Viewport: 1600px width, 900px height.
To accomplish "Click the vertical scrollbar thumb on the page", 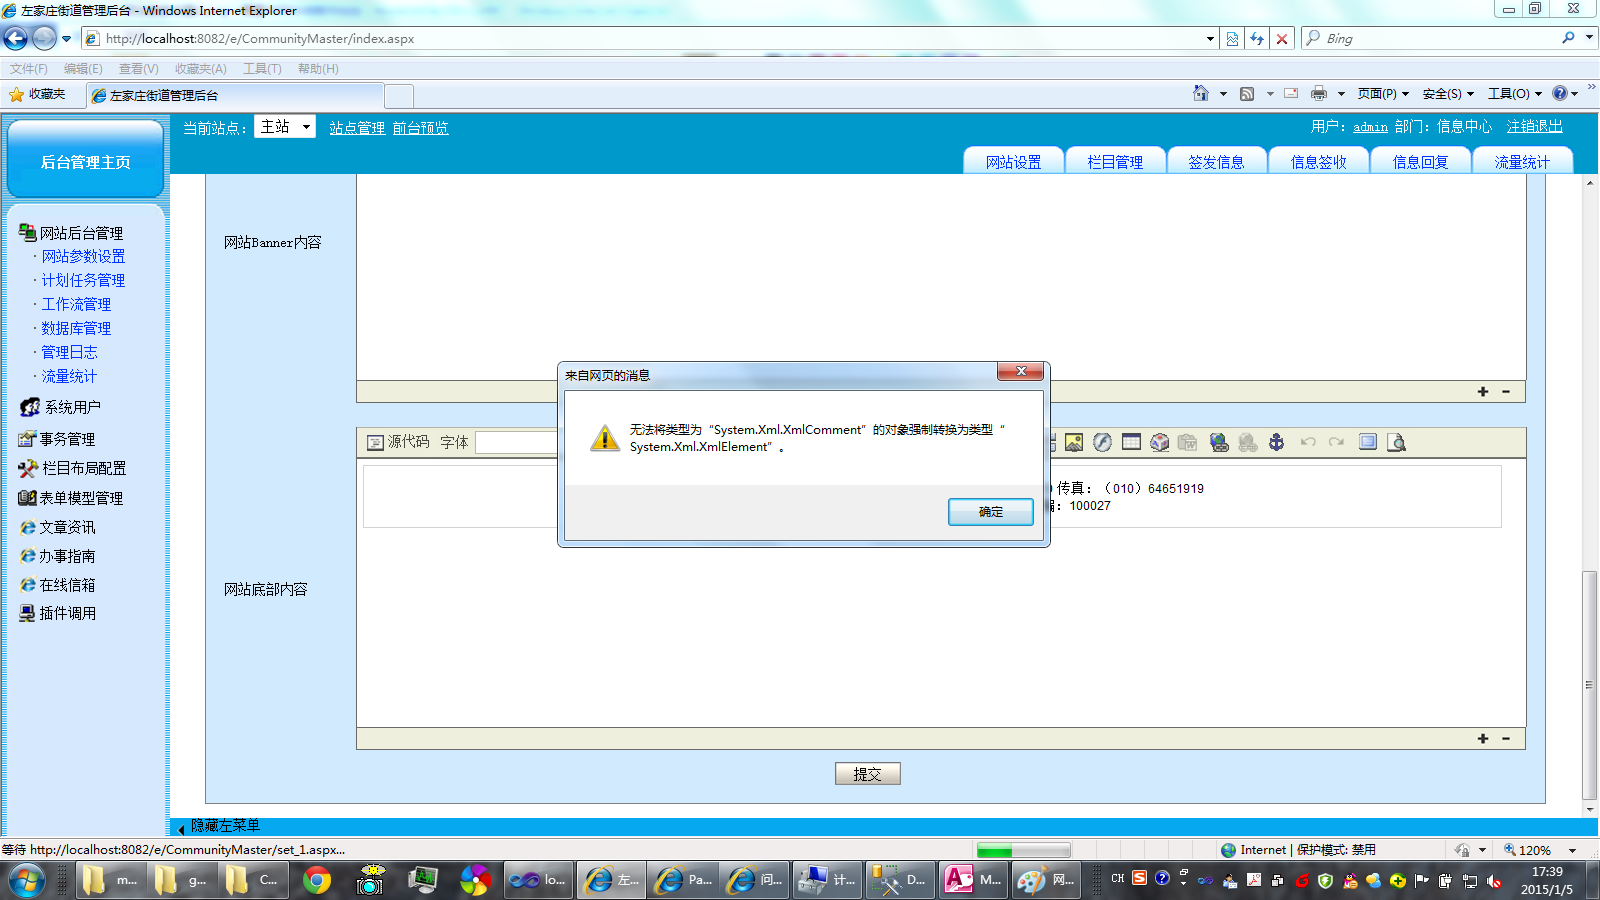I will coord(1589,684).
